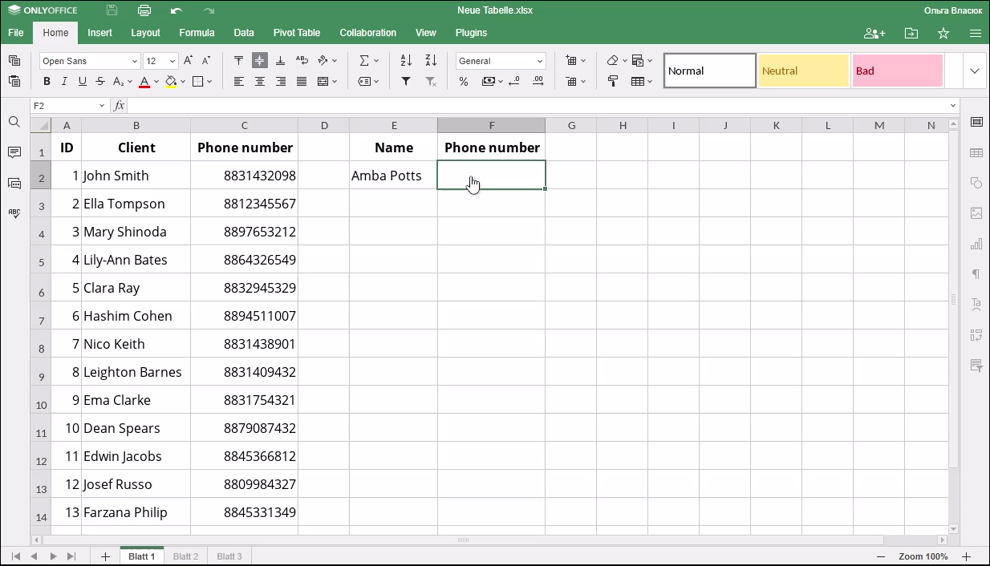Screen dimensions: 990x566
Task: Click the Paste icon
Action: coord(14,81)
